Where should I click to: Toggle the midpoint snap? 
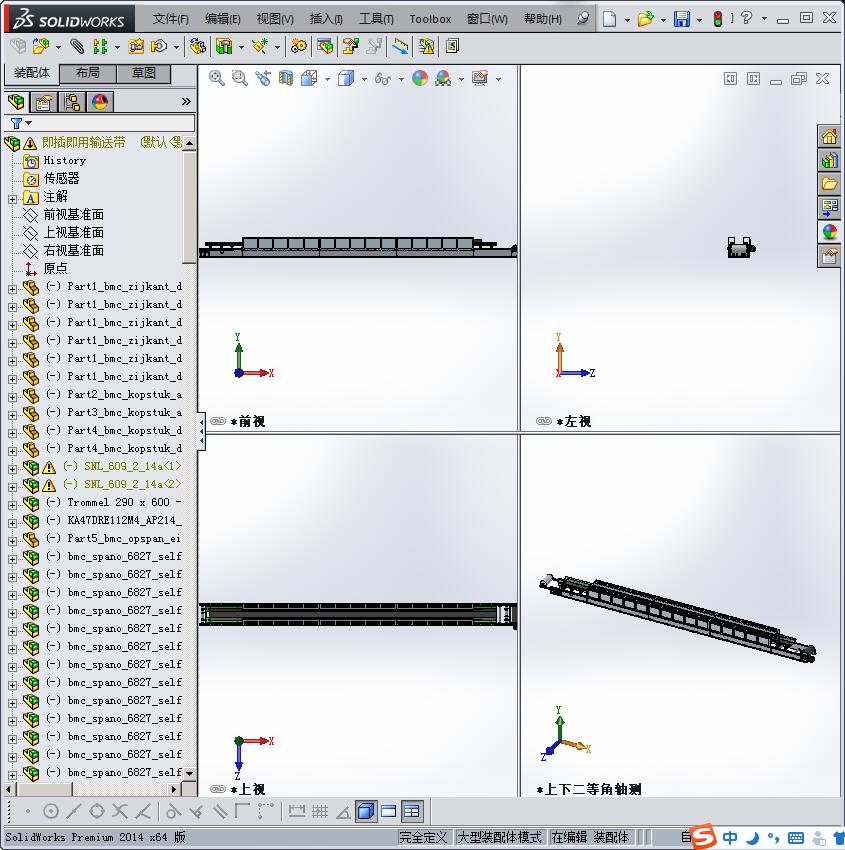click(74, 812)
